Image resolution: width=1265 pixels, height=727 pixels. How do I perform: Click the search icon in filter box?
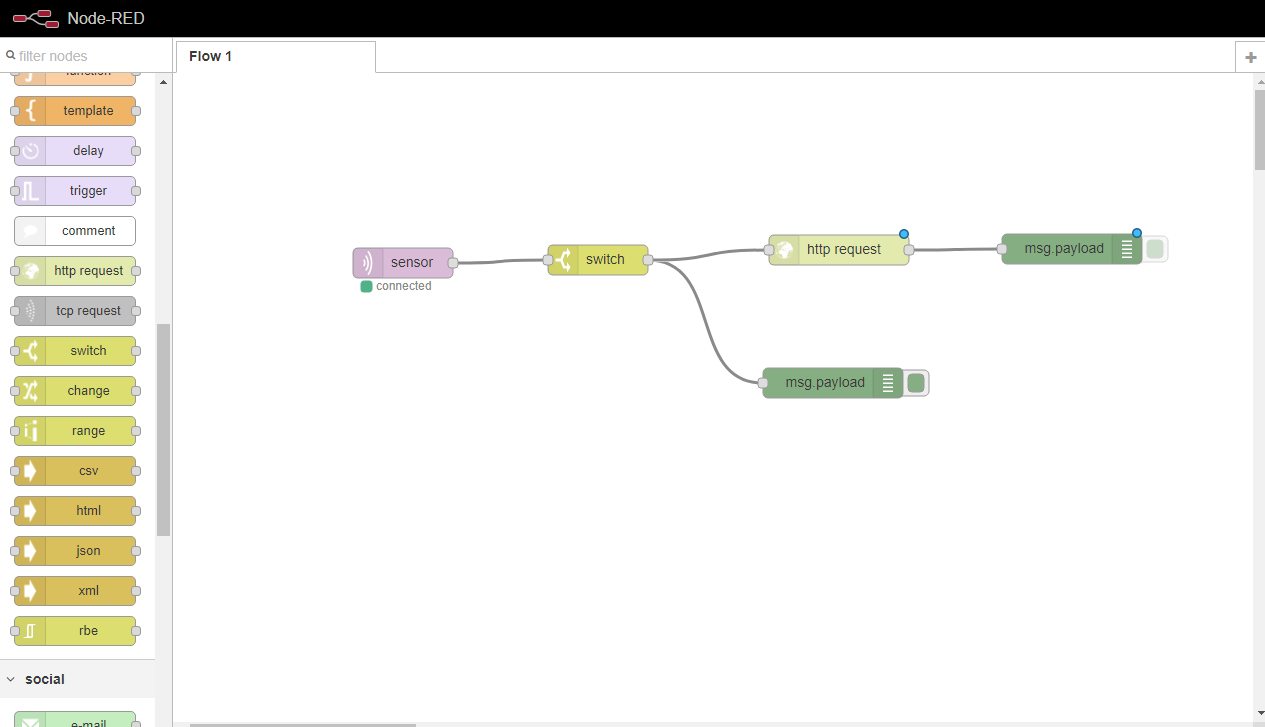click(x=11, y=56)
